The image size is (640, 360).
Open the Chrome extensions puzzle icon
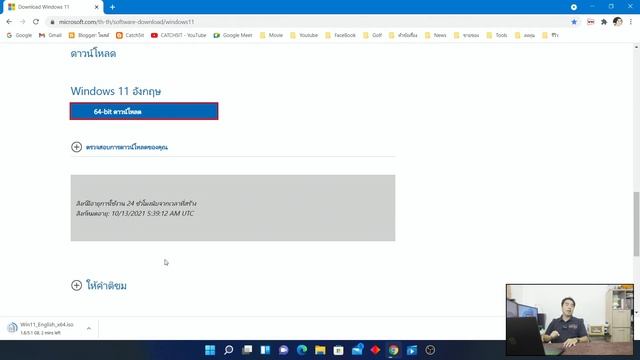point(604,22)
